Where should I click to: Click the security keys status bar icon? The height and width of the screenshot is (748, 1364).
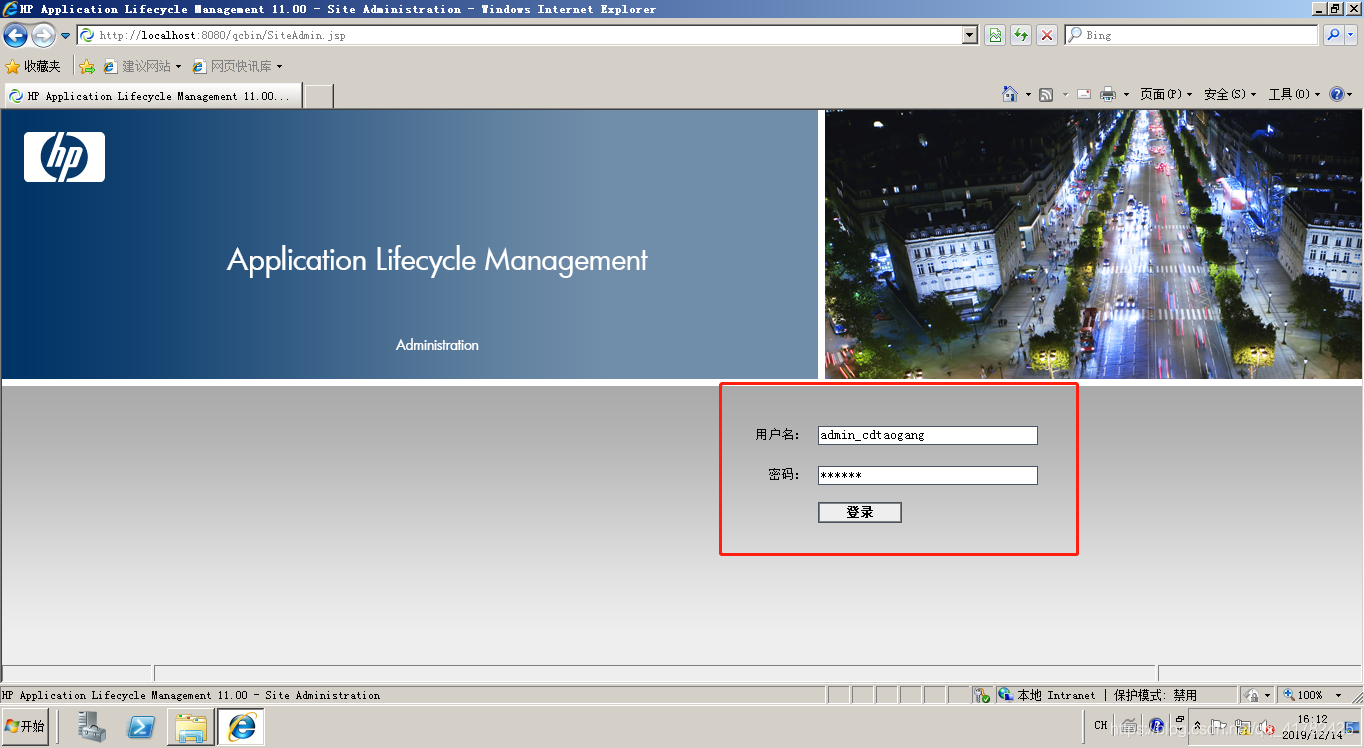coord(982,695)
